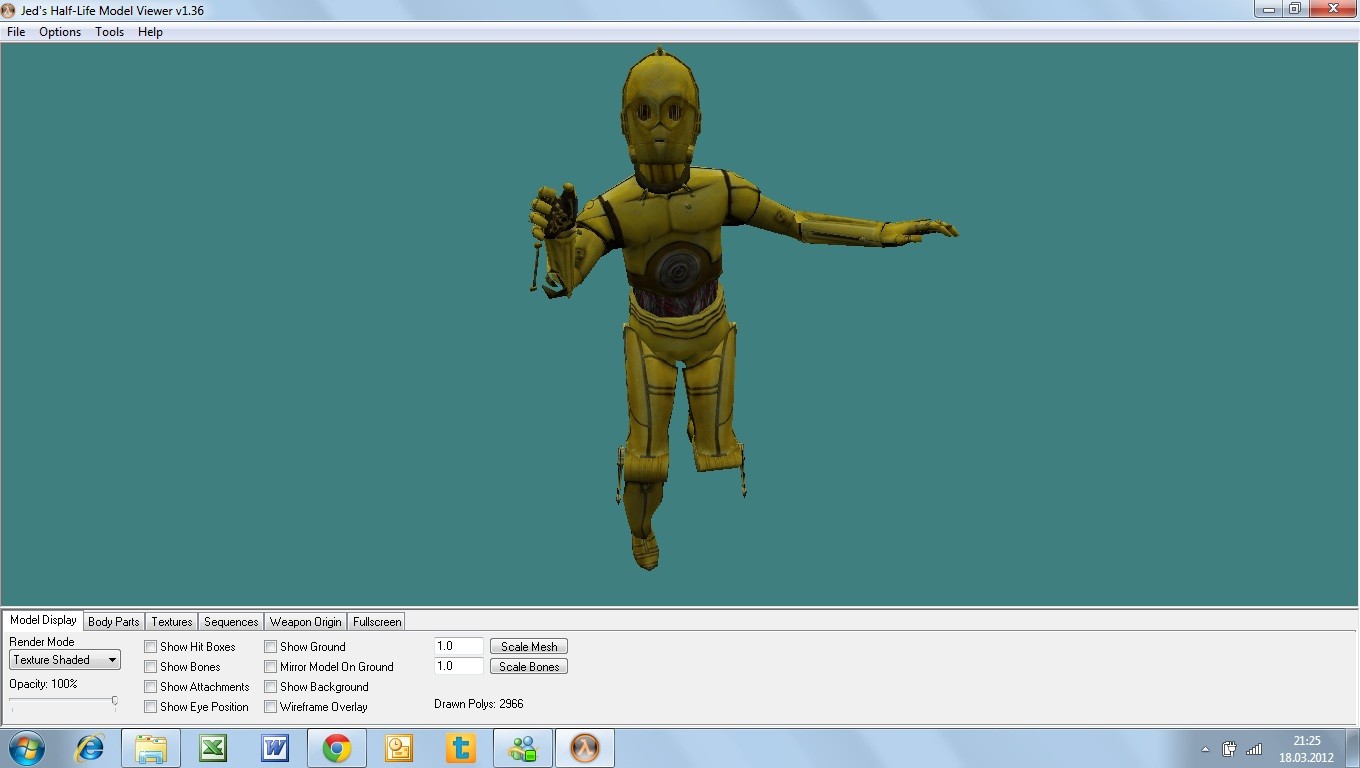Select the Half-Life Model Viewer taskbar icon
This screenshot has height=768, width=1360.
[x=585, y=748]
